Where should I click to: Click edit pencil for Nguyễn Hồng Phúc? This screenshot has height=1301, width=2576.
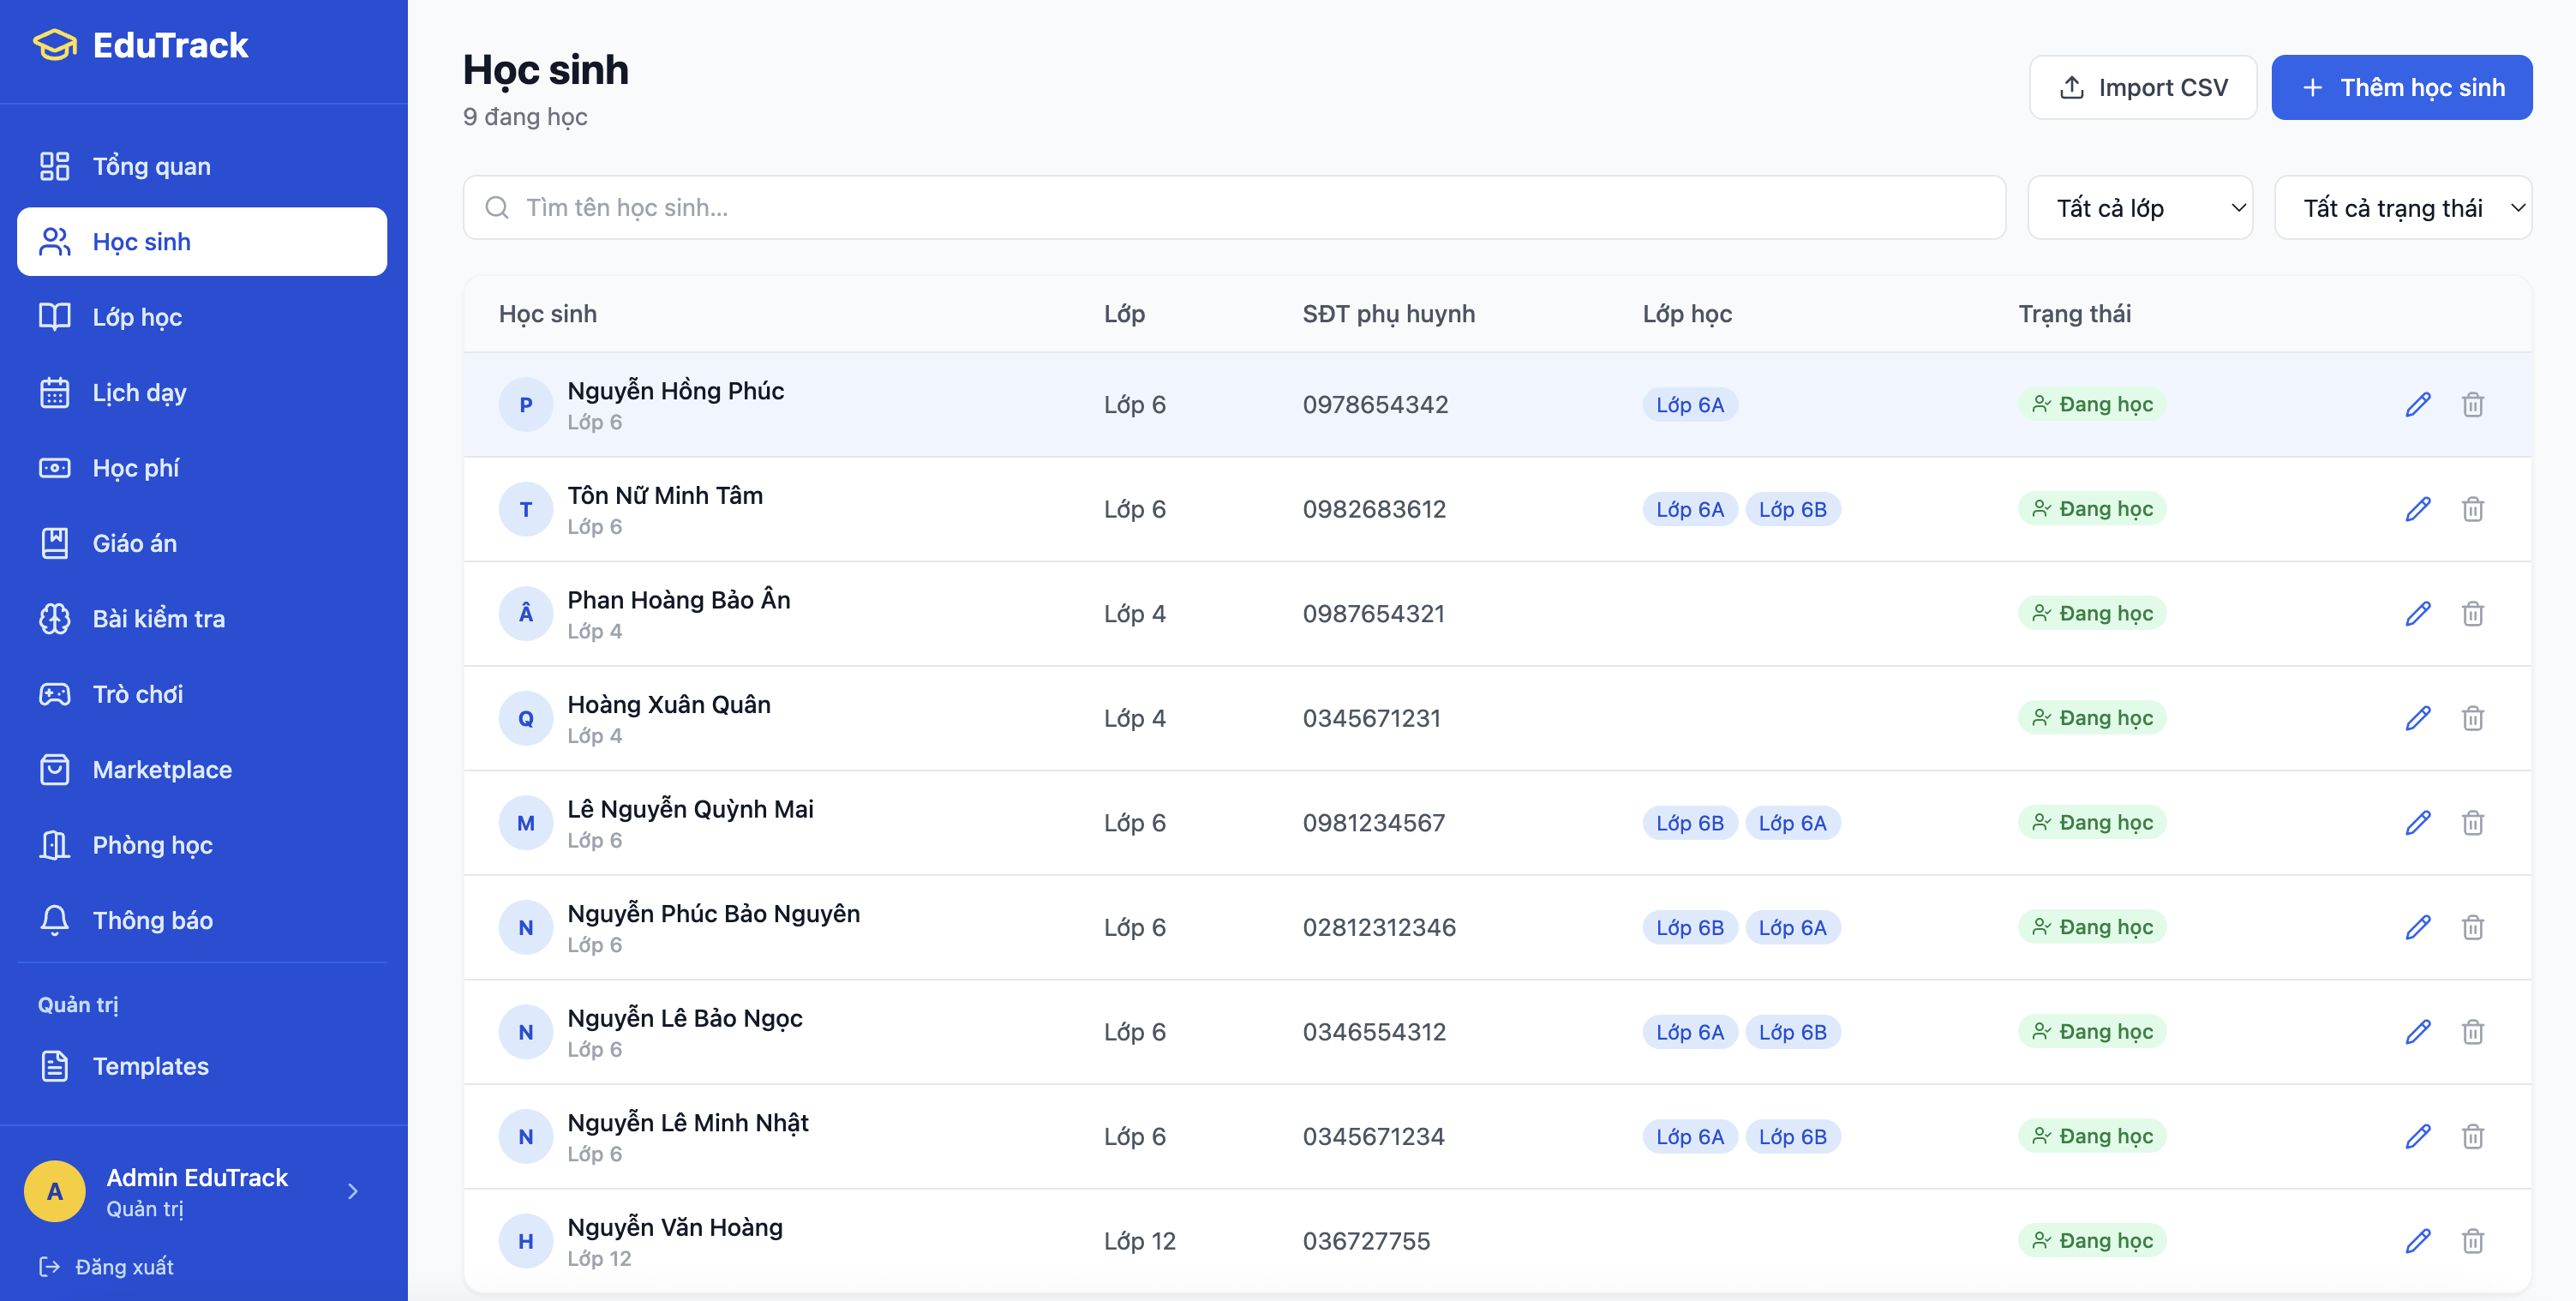(2417, 405)
